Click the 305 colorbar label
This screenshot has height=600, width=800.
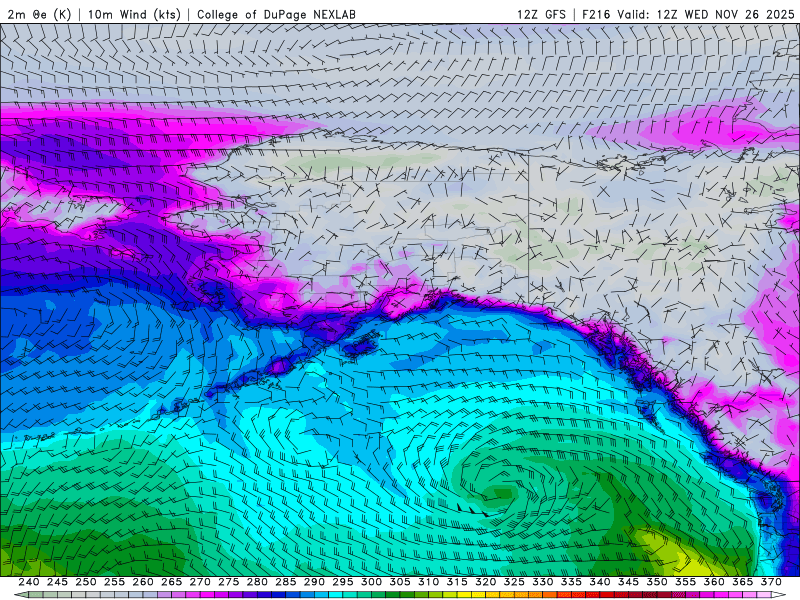(x=400, y=582)
